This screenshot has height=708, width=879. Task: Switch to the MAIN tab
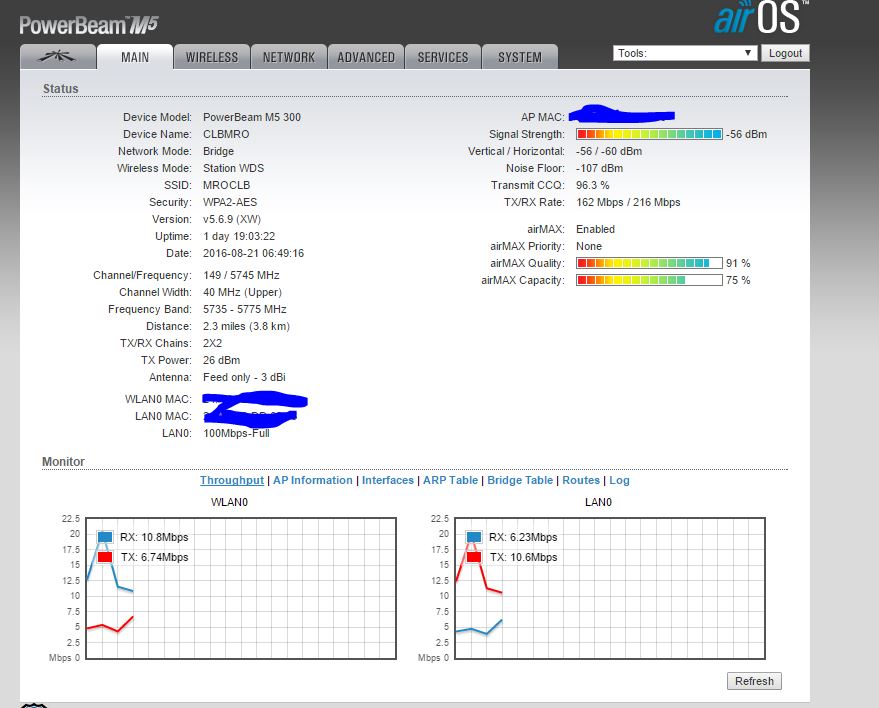135,57
